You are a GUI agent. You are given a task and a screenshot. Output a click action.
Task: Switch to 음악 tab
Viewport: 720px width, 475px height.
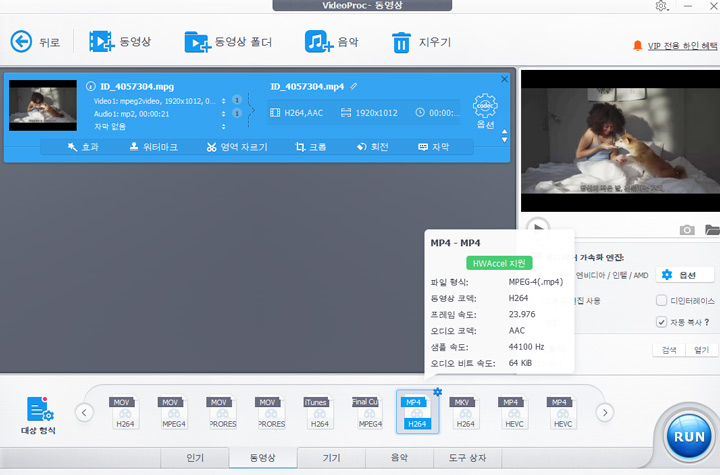point(399,458)
